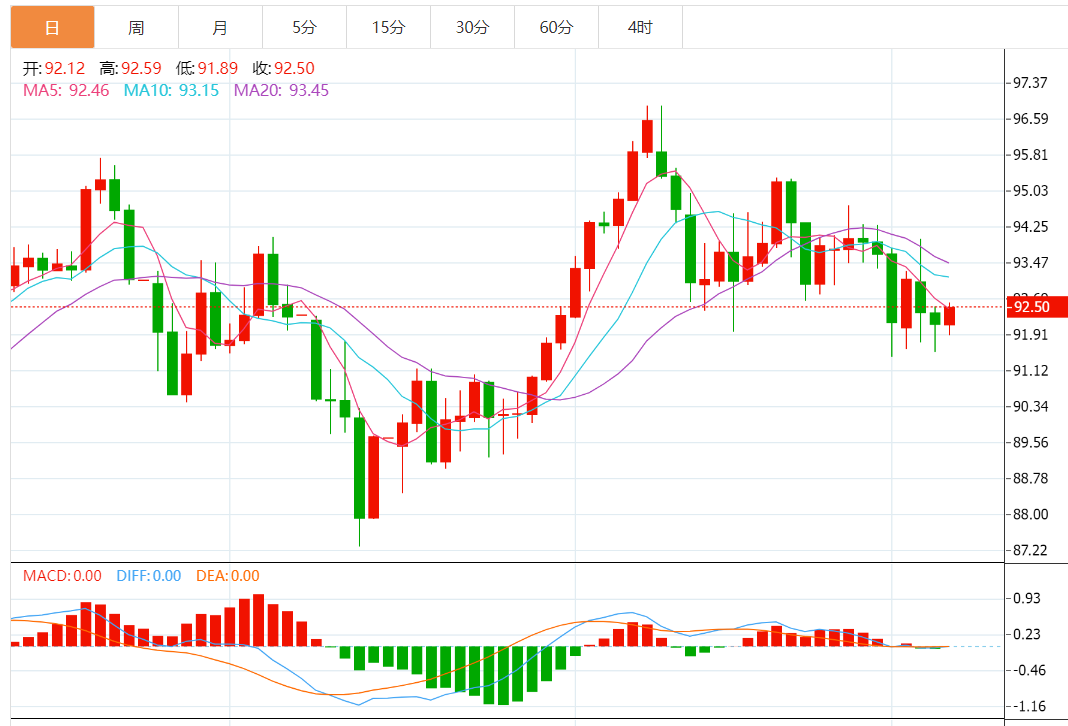
Task: Click the MA5: 92.46 indicator label
Action: pos(66,91)
